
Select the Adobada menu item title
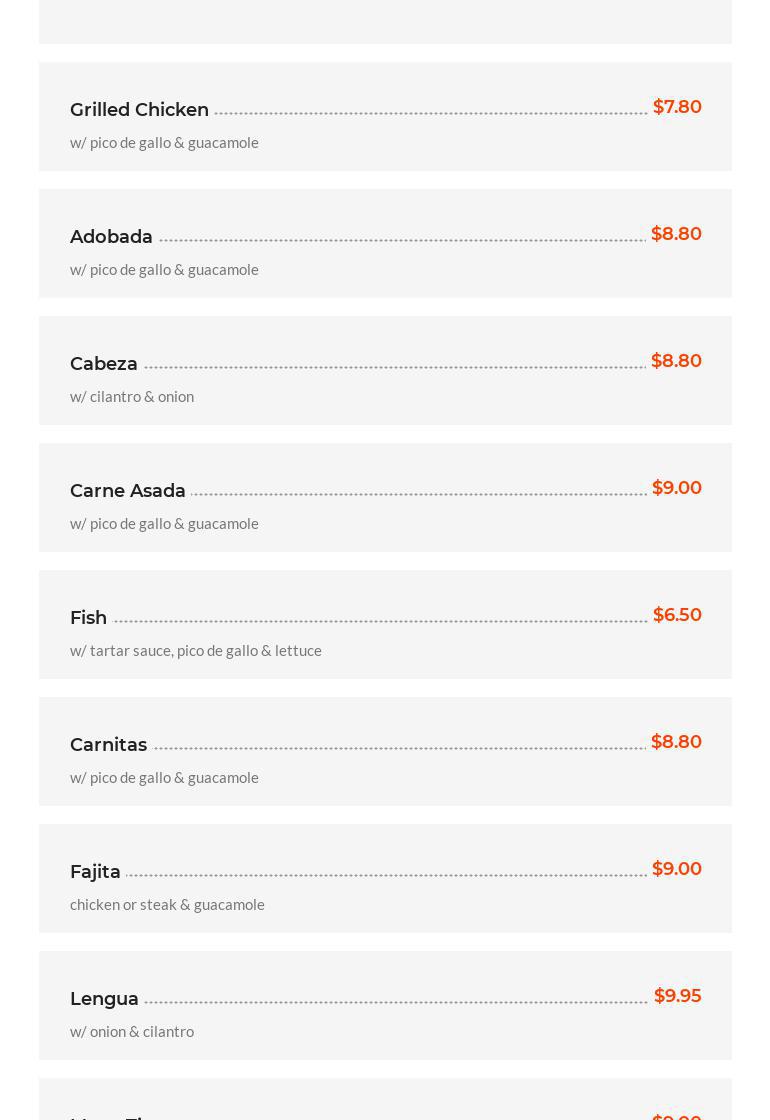(x=111, y=237)
